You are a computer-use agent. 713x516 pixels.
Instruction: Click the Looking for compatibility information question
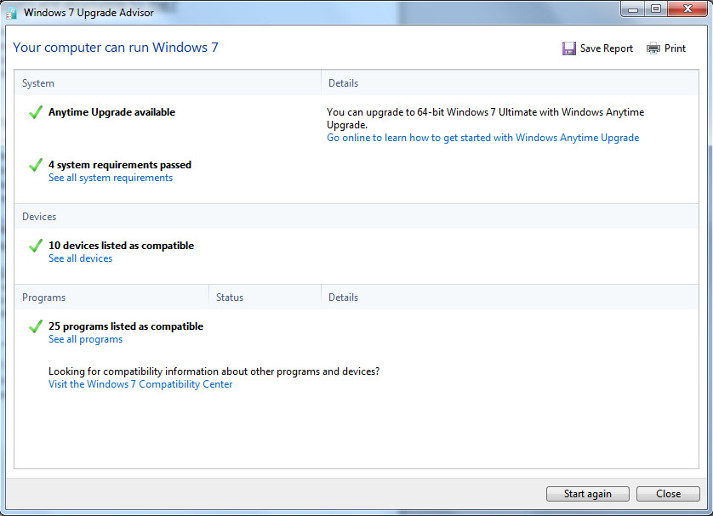[x=214, y=371]
